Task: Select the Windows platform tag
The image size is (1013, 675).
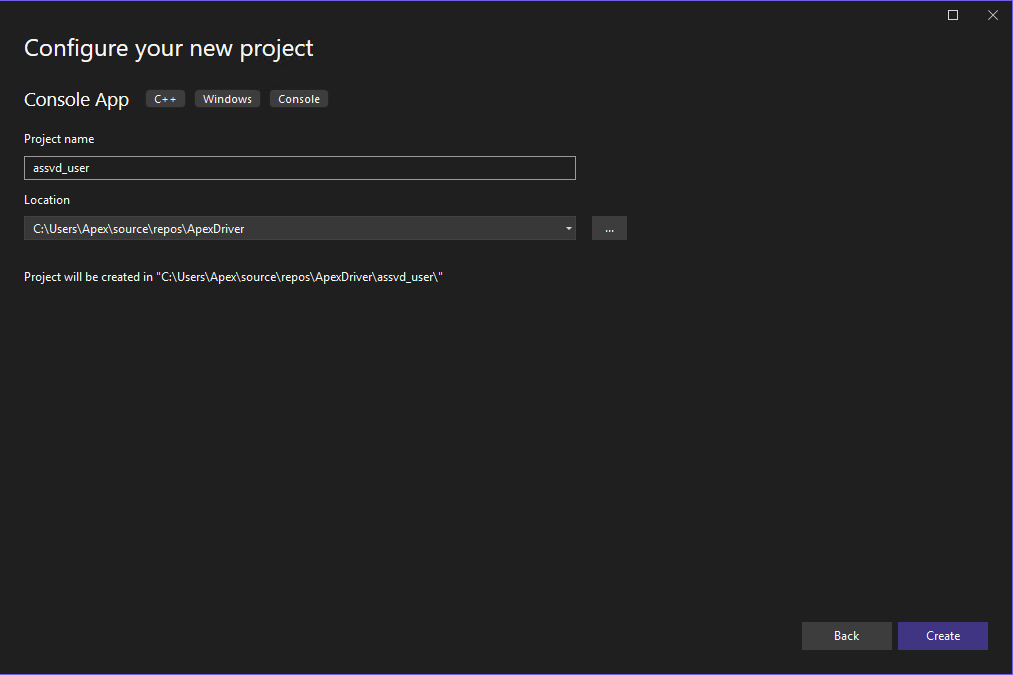Action: click(227, 98)
